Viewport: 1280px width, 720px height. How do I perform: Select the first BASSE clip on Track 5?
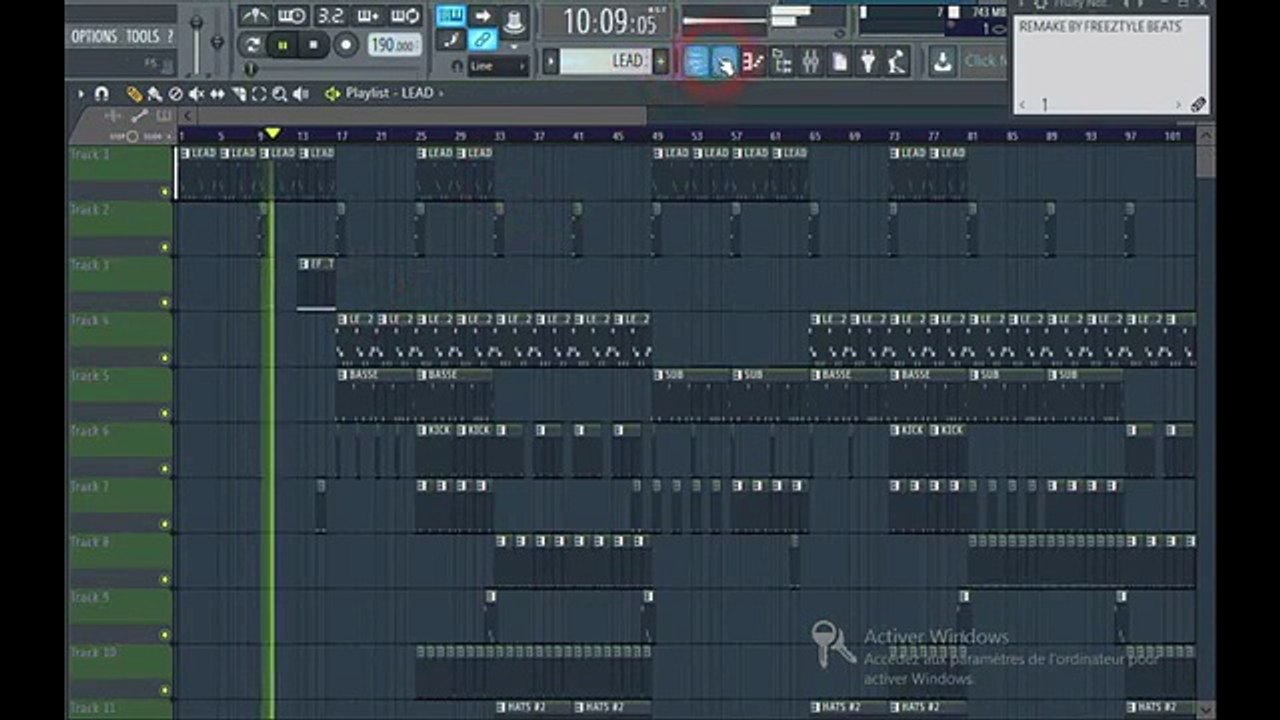(375, 395)
